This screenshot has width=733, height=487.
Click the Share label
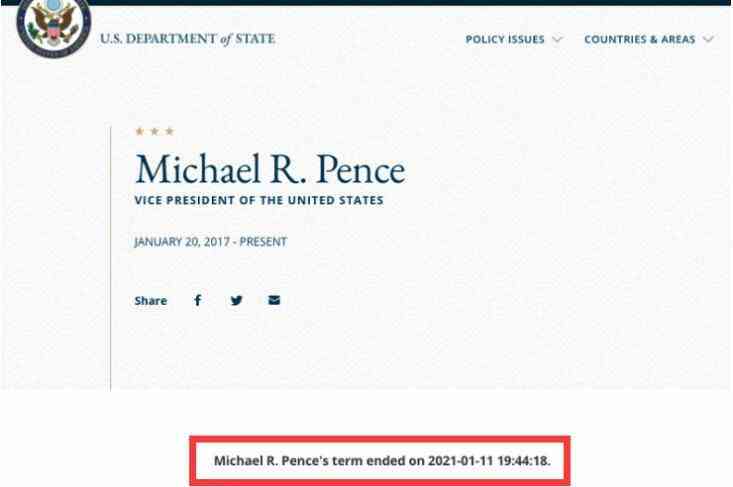pyautogui.click(x=151, y=301)
